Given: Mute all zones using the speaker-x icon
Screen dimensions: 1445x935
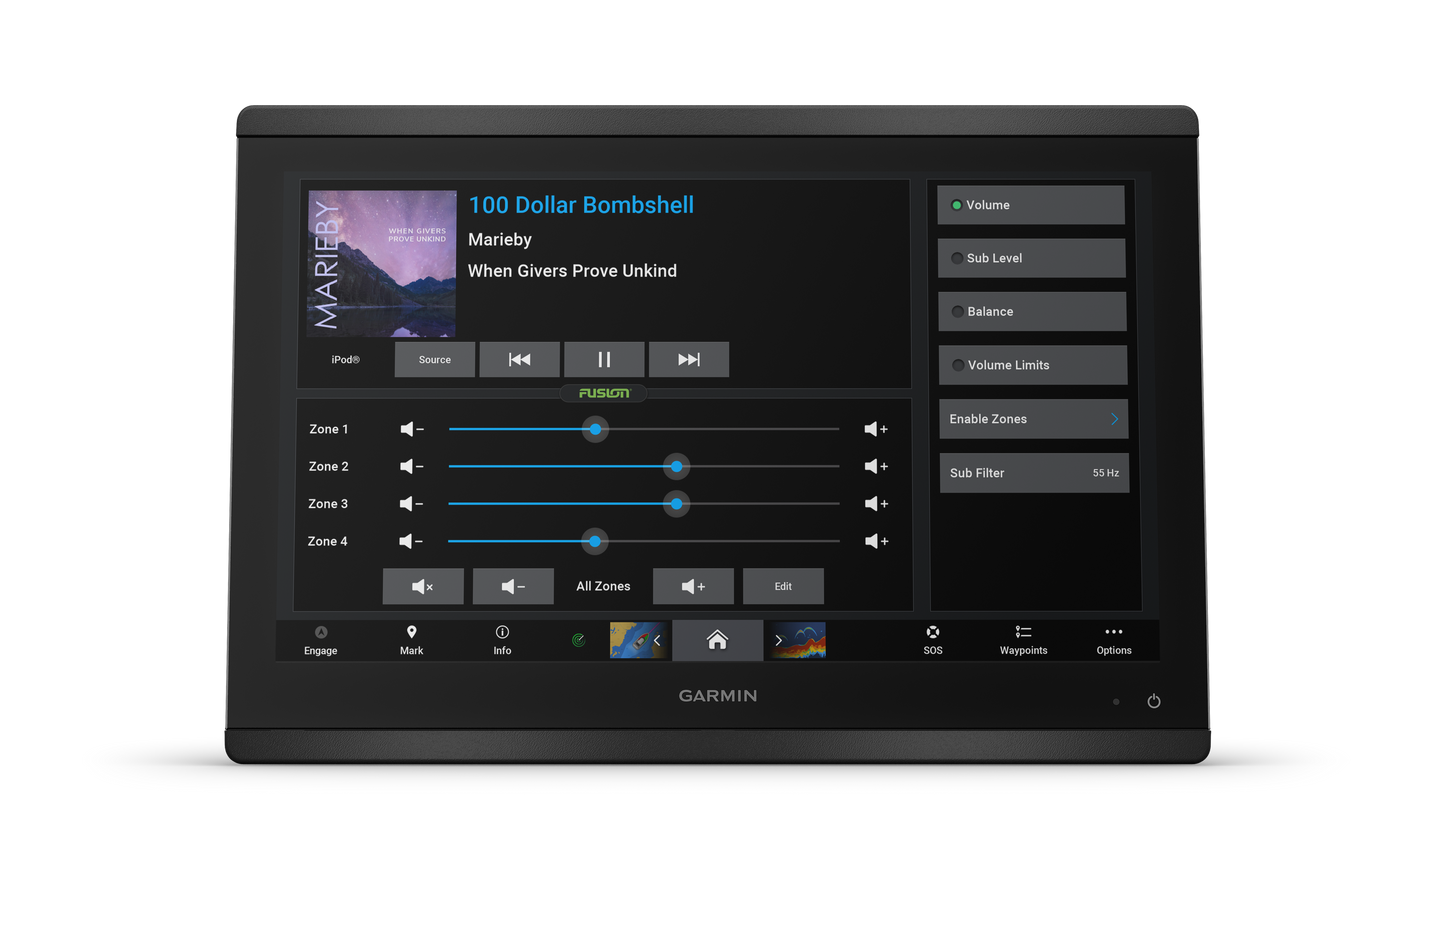Looking at the screenshot, I should pyautogui.click(x=422, y=586).
